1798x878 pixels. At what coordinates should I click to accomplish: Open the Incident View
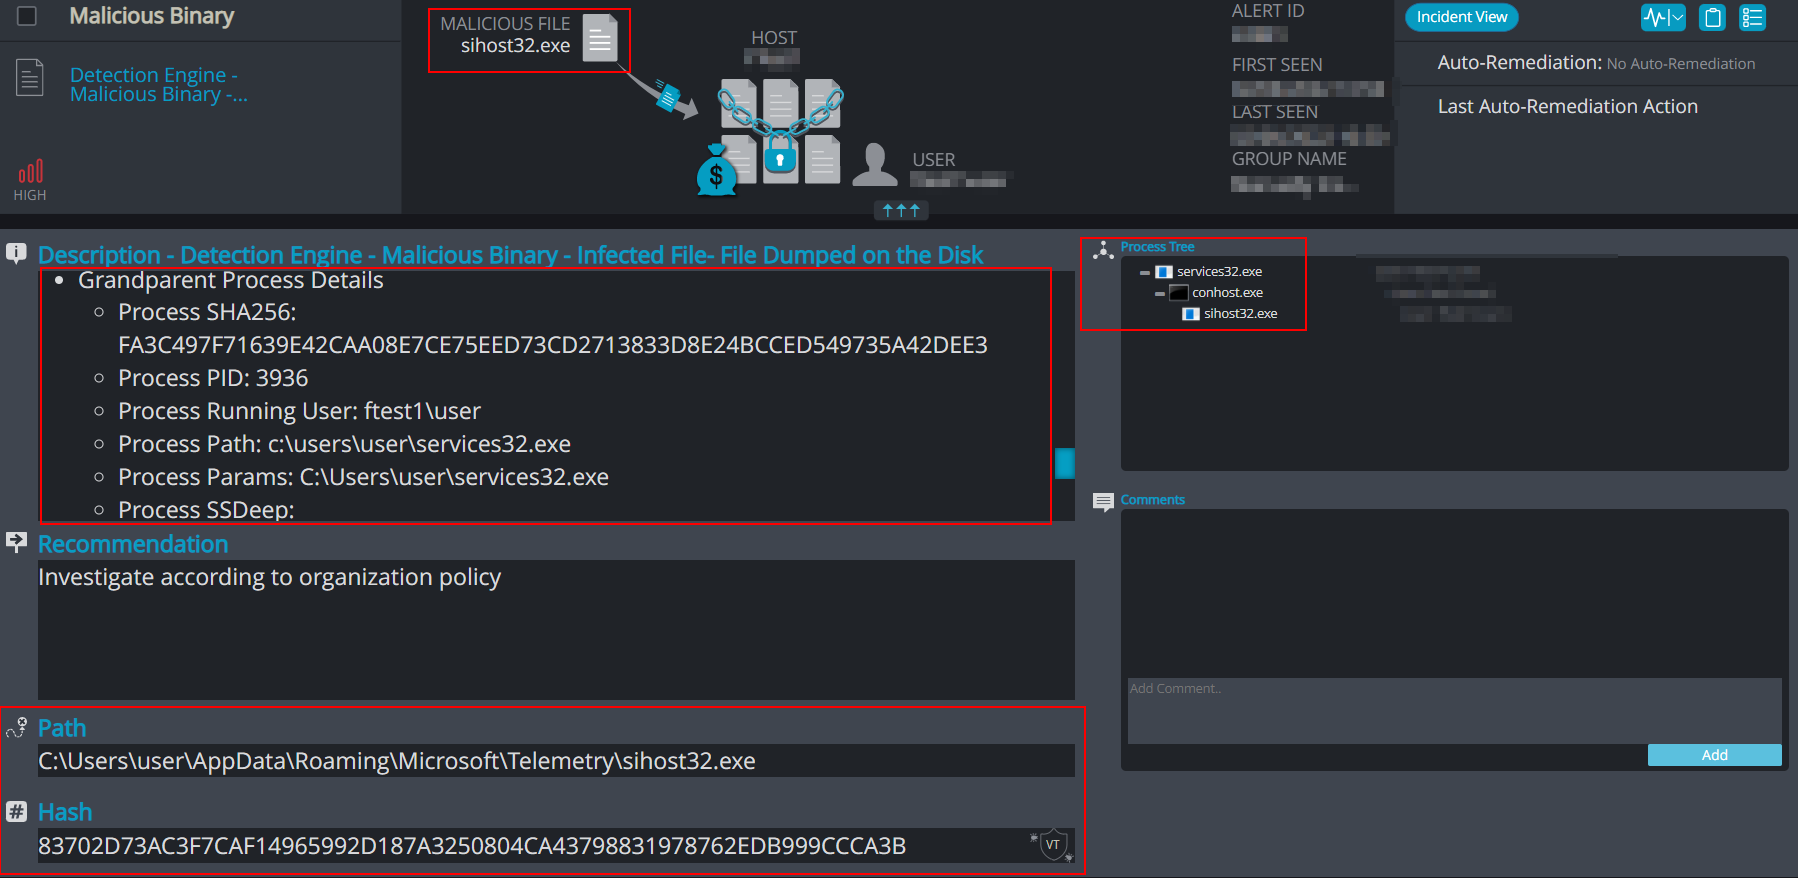coord(1461,17)
